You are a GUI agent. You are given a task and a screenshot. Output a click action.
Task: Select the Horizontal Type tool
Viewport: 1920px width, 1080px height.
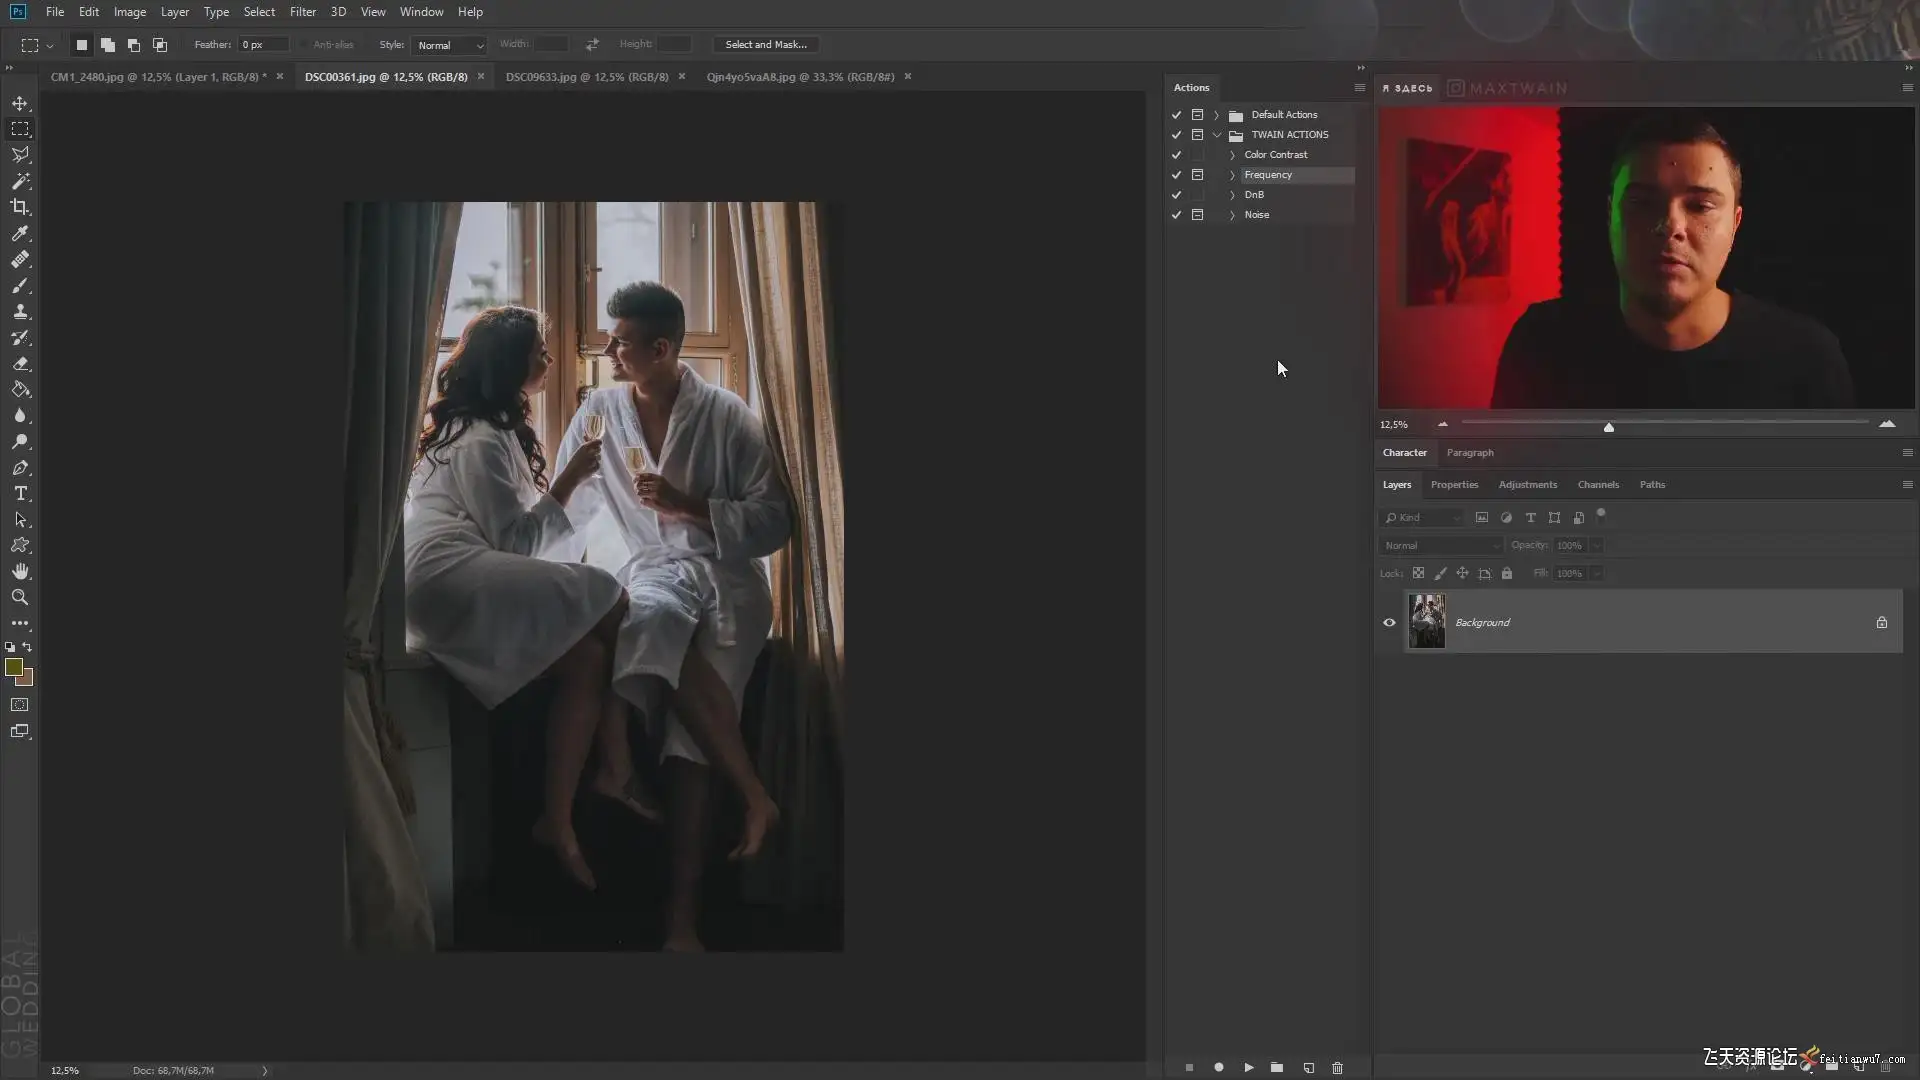pos(20,494)
